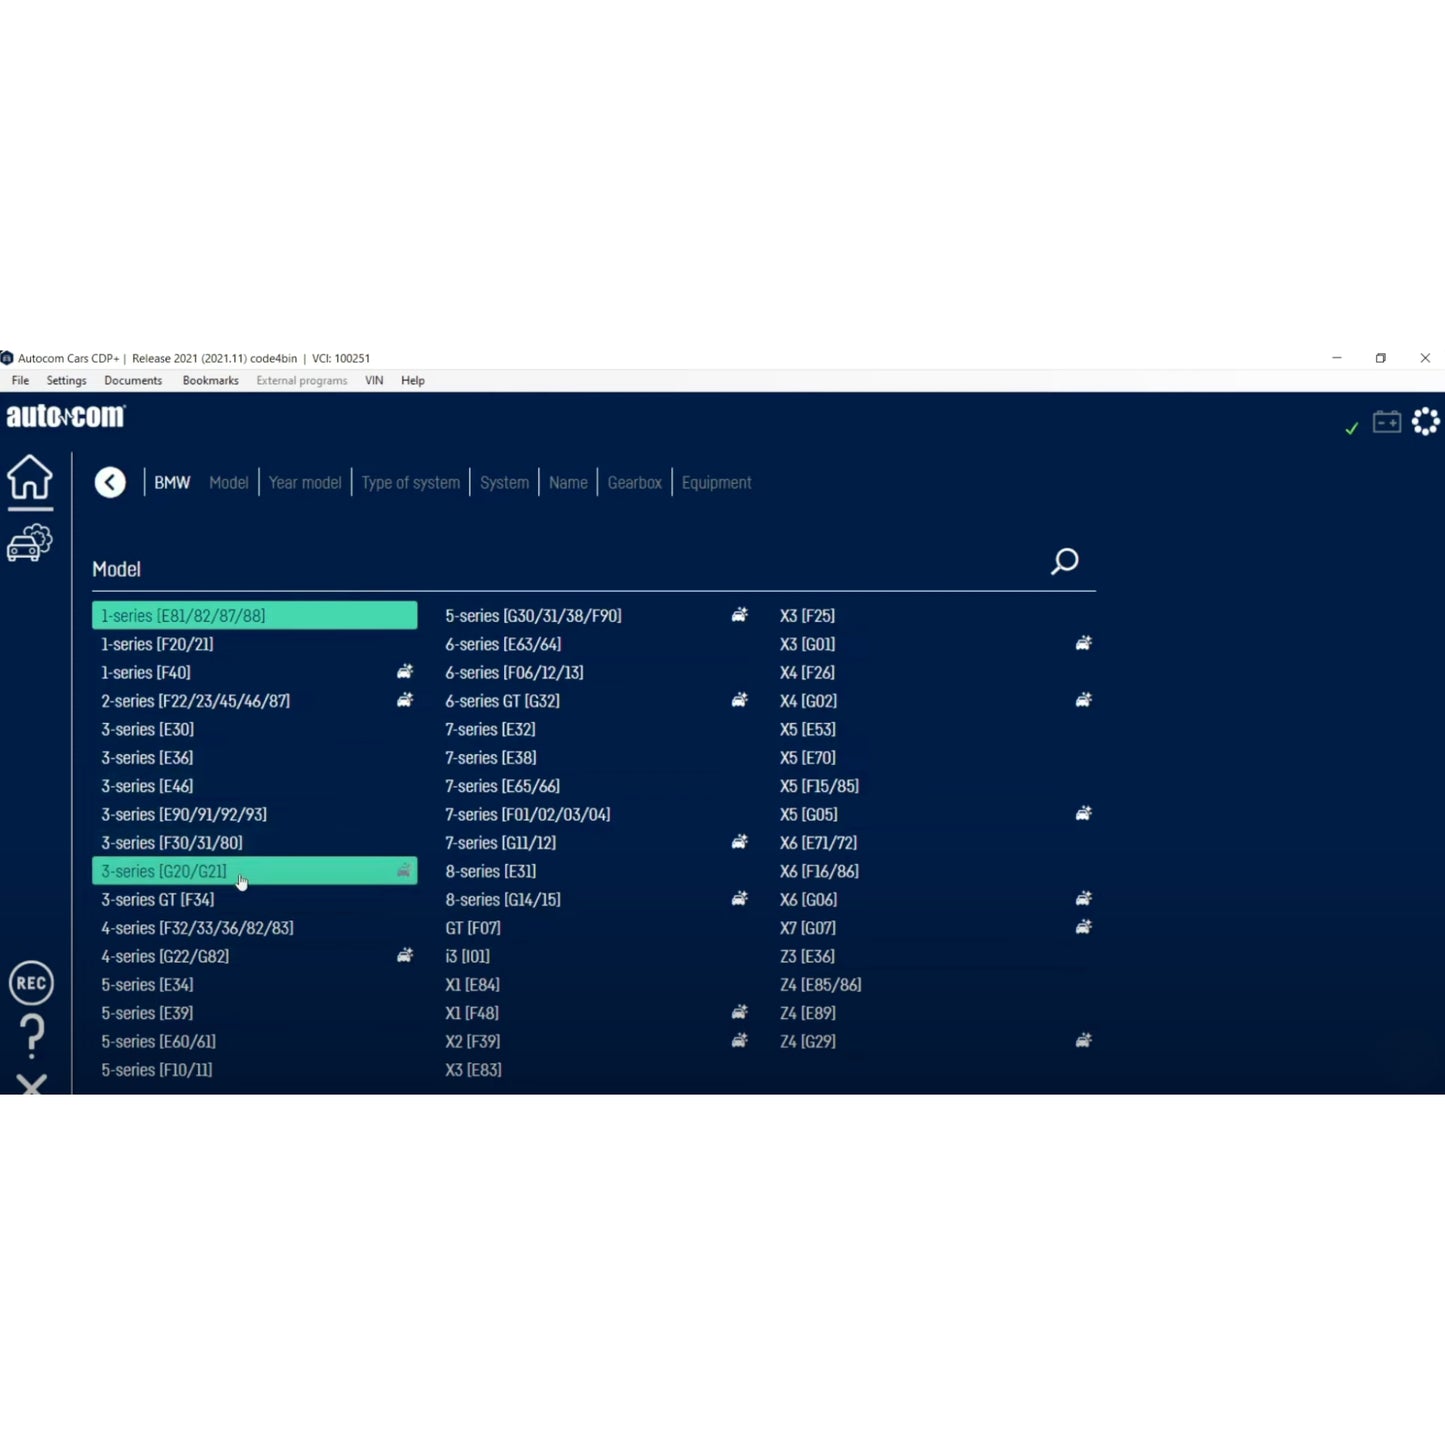Click the autocom logo
The image size is (1445, 1445).
[x=66, y=416]
